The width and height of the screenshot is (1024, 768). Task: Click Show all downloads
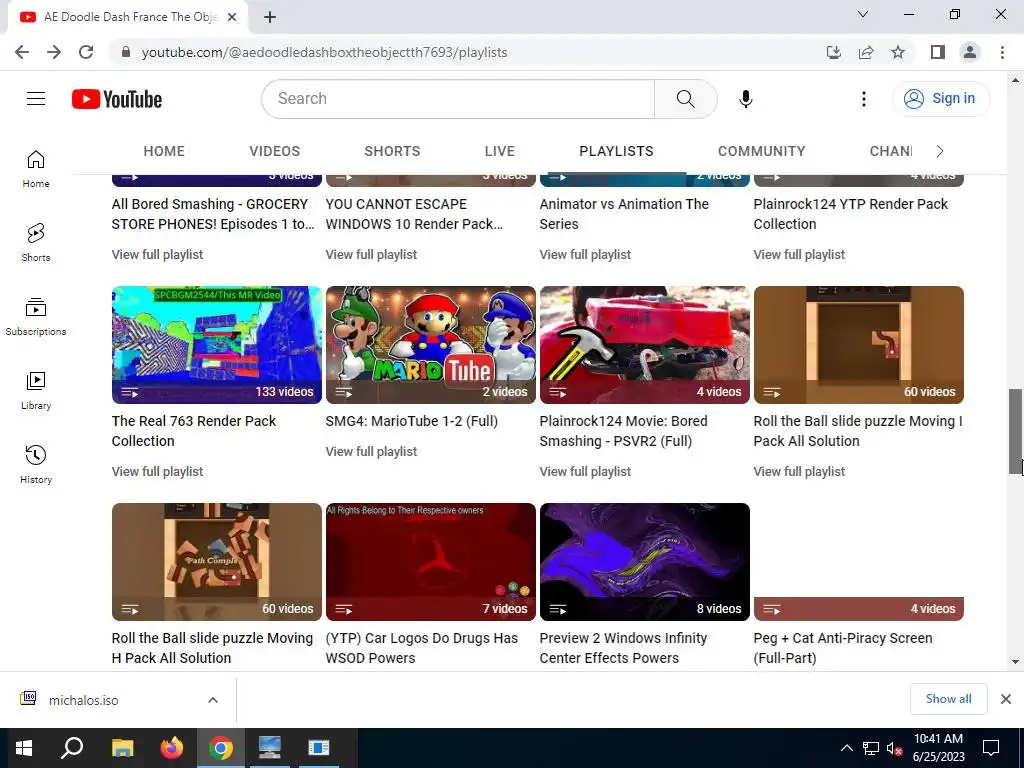(948, 699)
